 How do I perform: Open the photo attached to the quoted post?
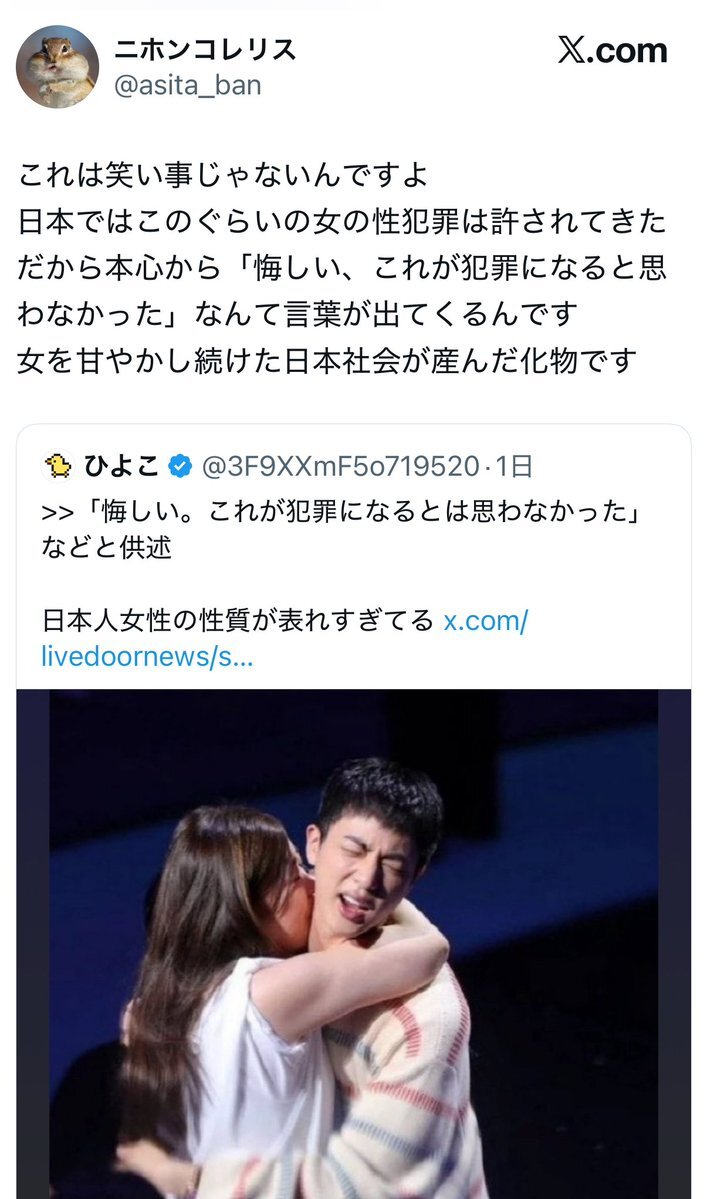click(x=354, y=944)
